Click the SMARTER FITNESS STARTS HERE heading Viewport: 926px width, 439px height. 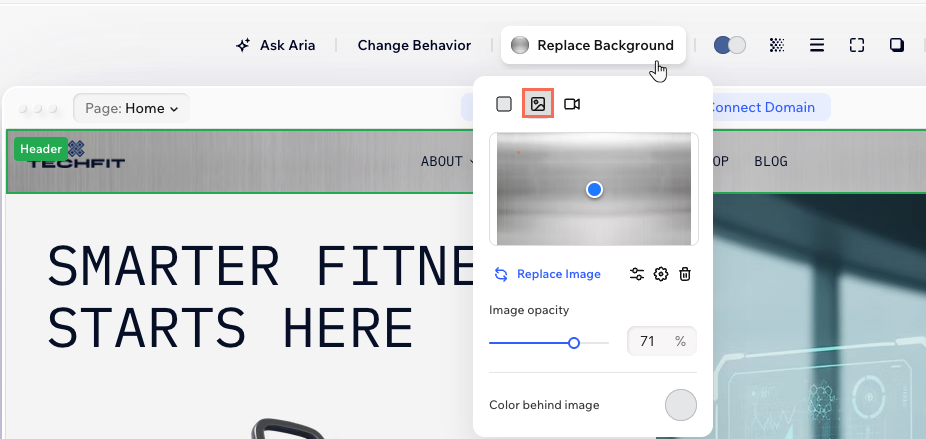(x=260, y=296)
